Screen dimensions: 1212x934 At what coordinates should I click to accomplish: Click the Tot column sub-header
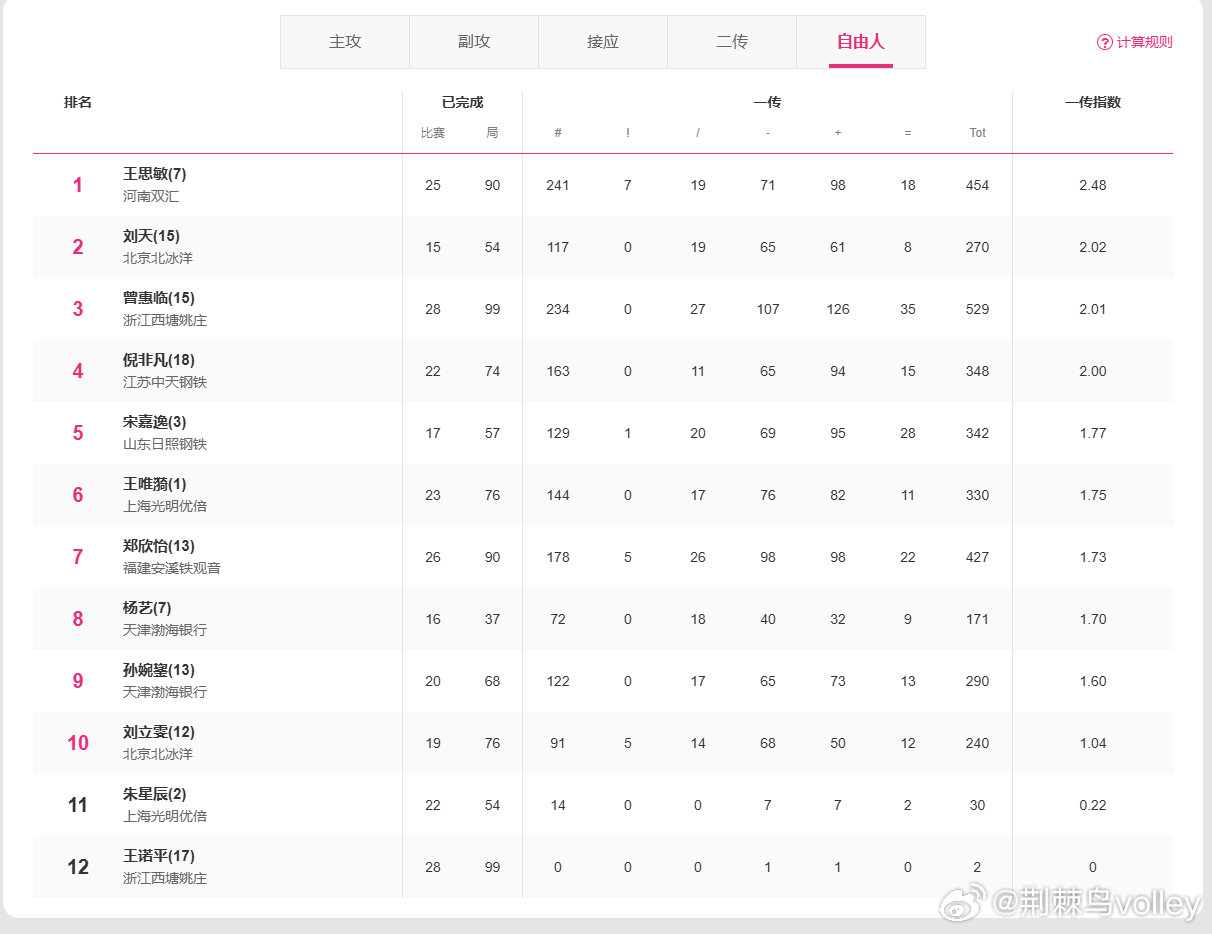(978, 133)
